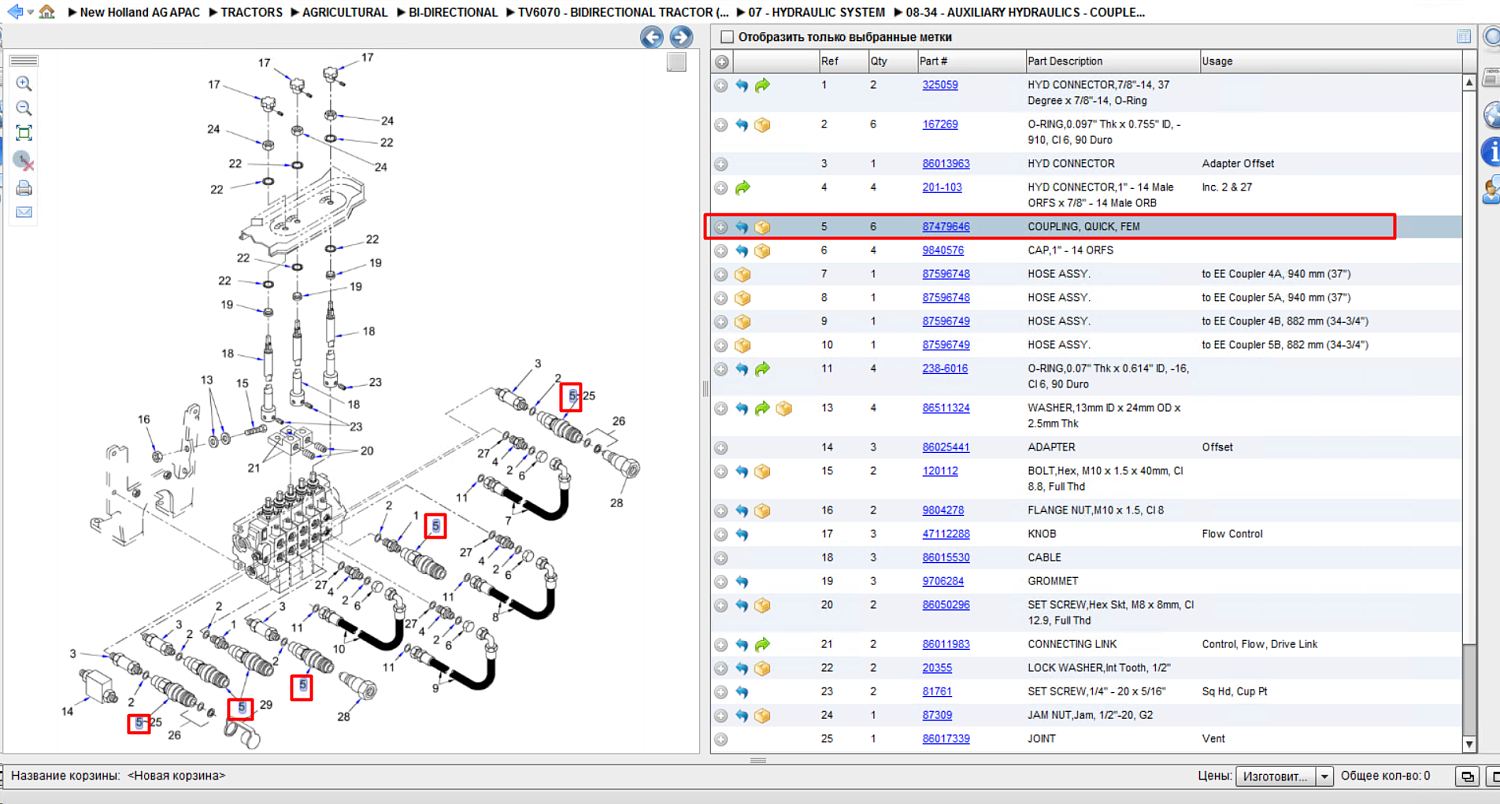1500x804 pixels.
Task: Navigate to AGRICULTURAL breadcrumb
Action: coord(345,12)
